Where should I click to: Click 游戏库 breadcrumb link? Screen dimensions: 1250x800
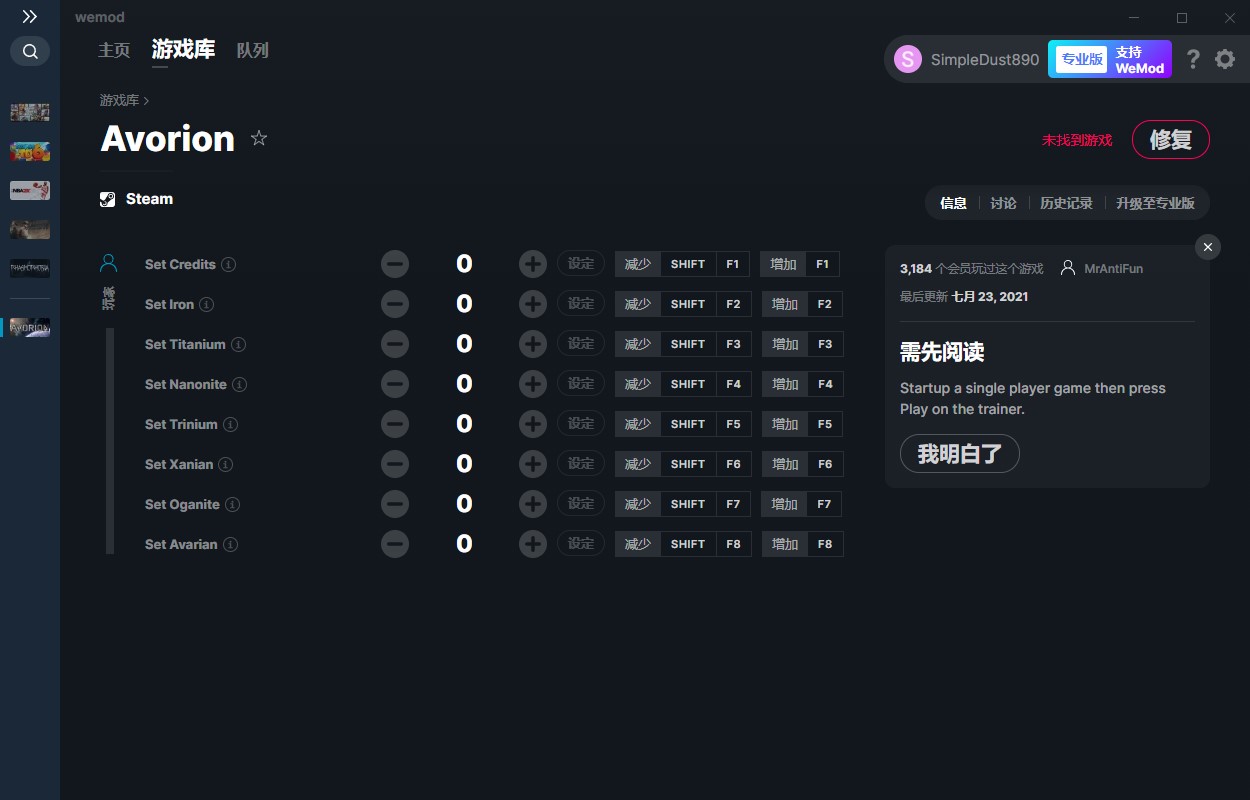coord(119,101)
